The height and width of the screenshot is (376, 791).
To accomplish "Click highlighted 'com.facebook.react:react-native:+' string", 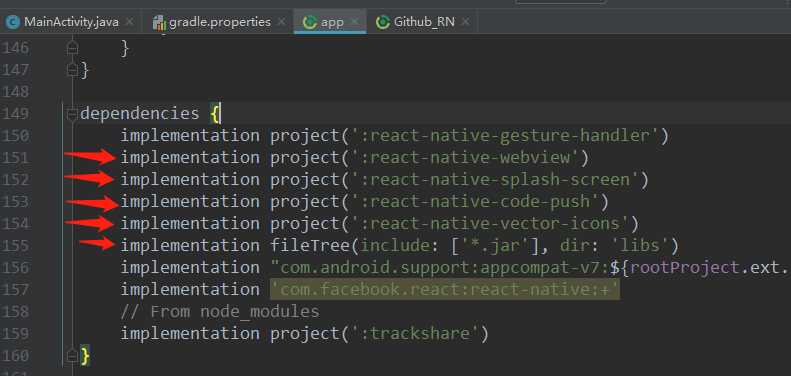I will [444, 290].
